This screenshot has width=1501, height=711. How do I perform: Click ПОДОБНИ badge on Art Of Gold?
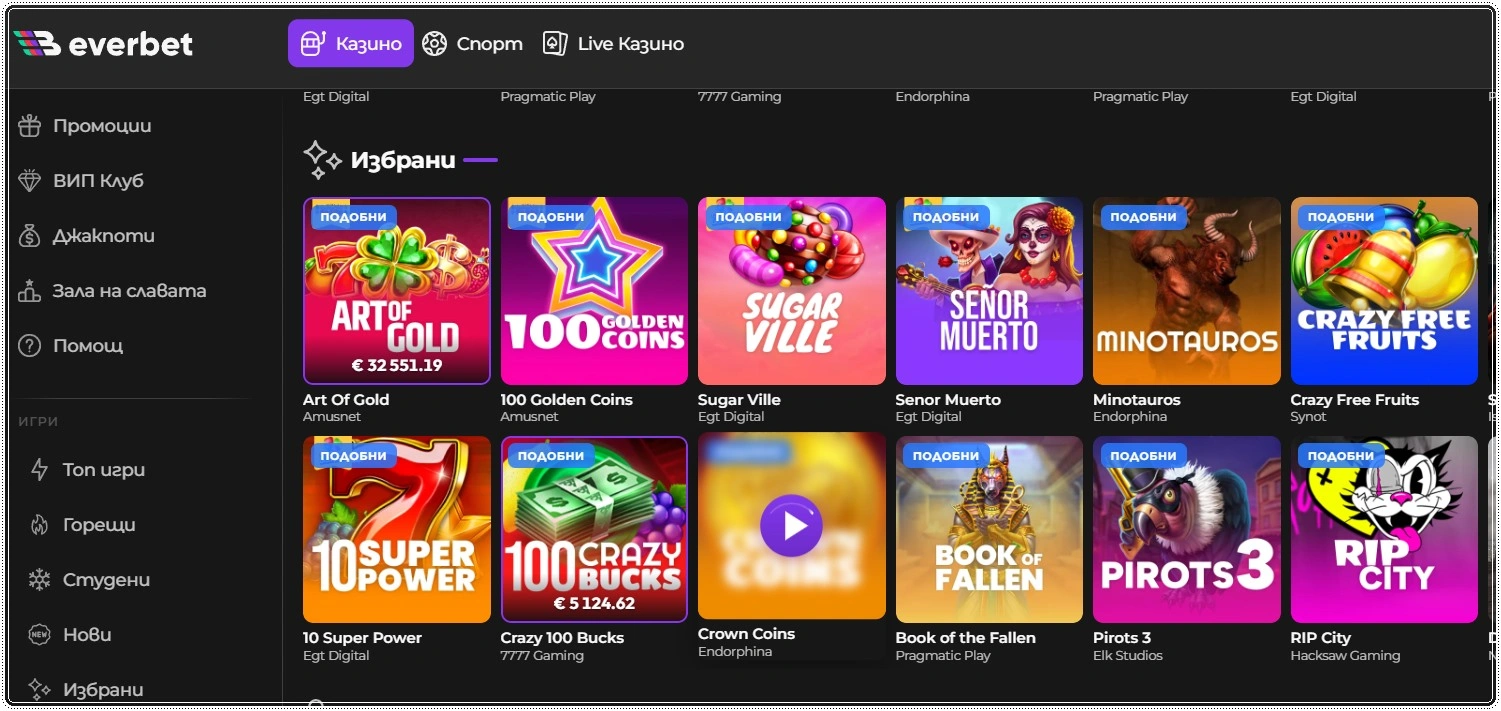[x=354, y=217]
